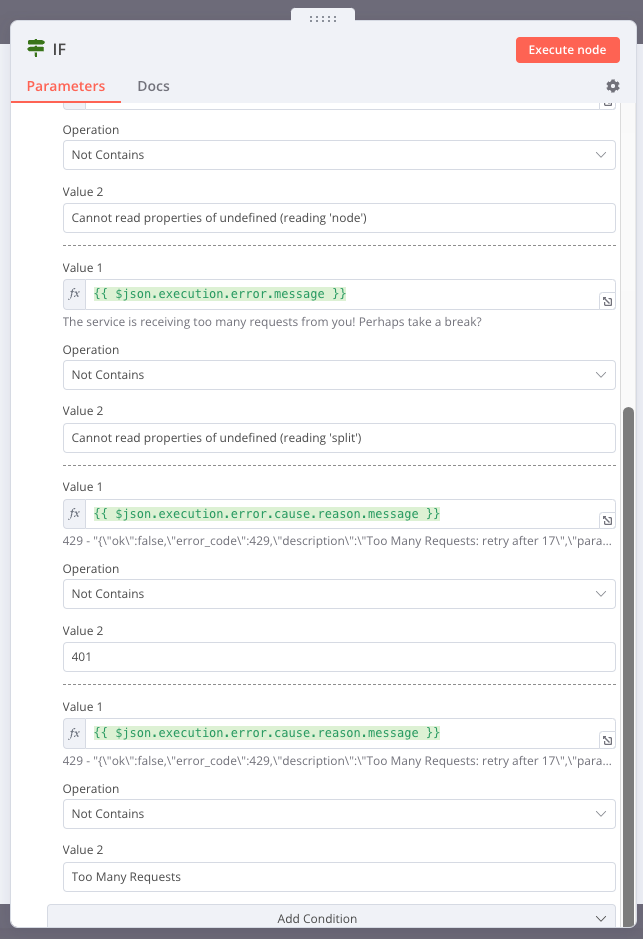The image size is (643, 939).
Task: Click partially visible expression editor icon at top
Action: point(607,104)
